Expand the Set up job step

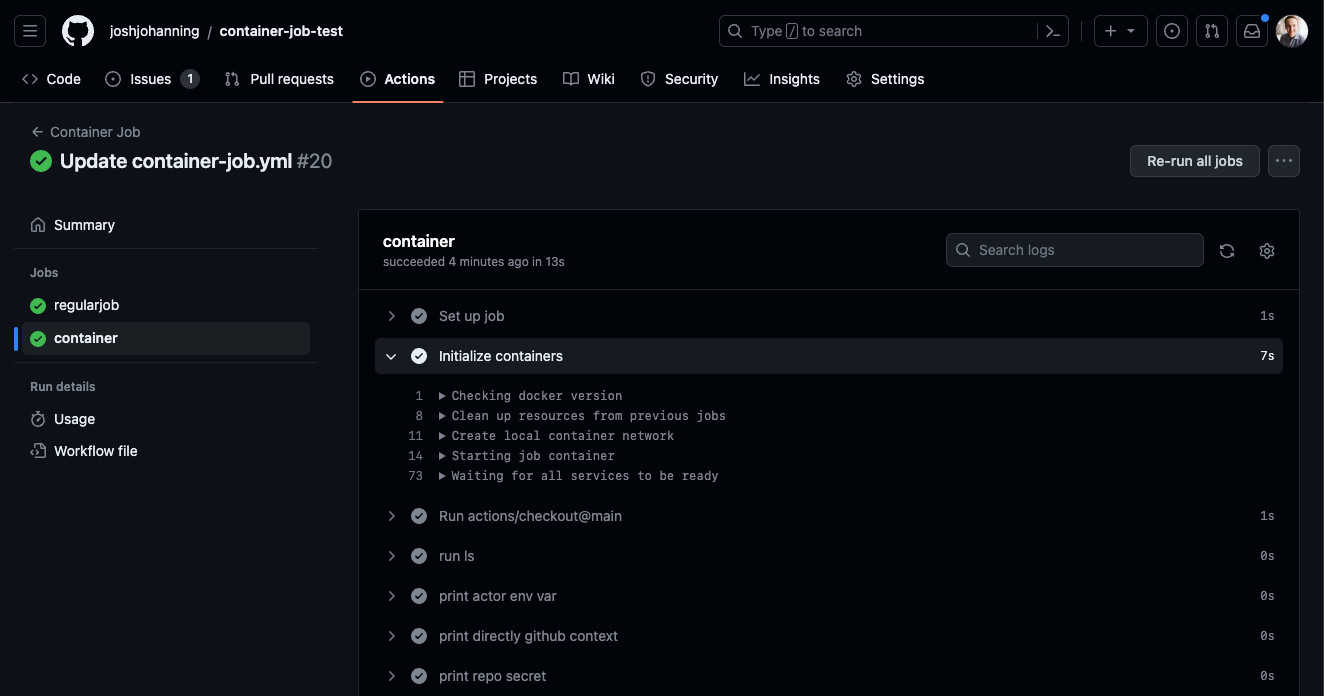(x=392, y=316)
